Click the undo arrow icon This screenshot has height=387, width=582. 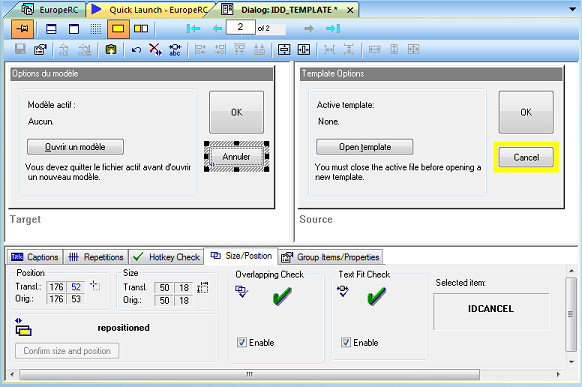[x=136, y=50]
